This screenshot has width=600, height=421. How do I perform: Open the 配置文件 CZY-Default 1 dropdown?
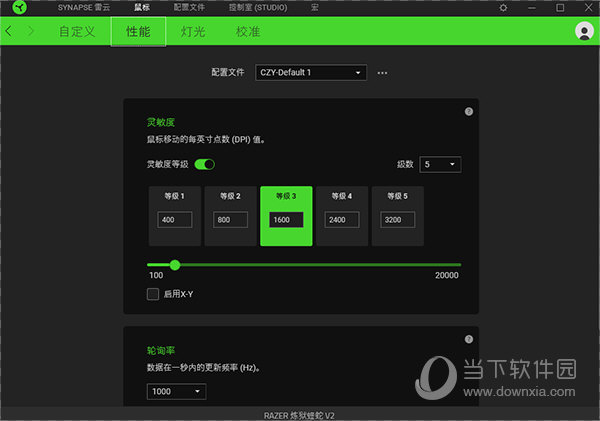pos(311,72)
